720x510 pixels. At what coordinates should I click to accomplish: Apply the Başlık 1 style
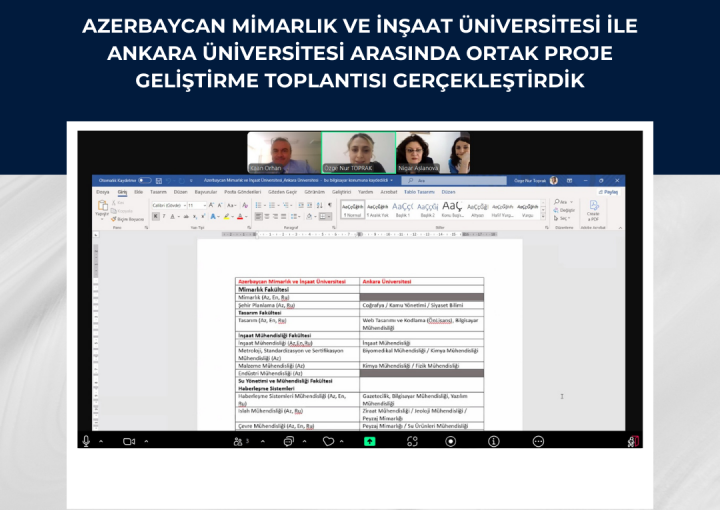point(403,209)
